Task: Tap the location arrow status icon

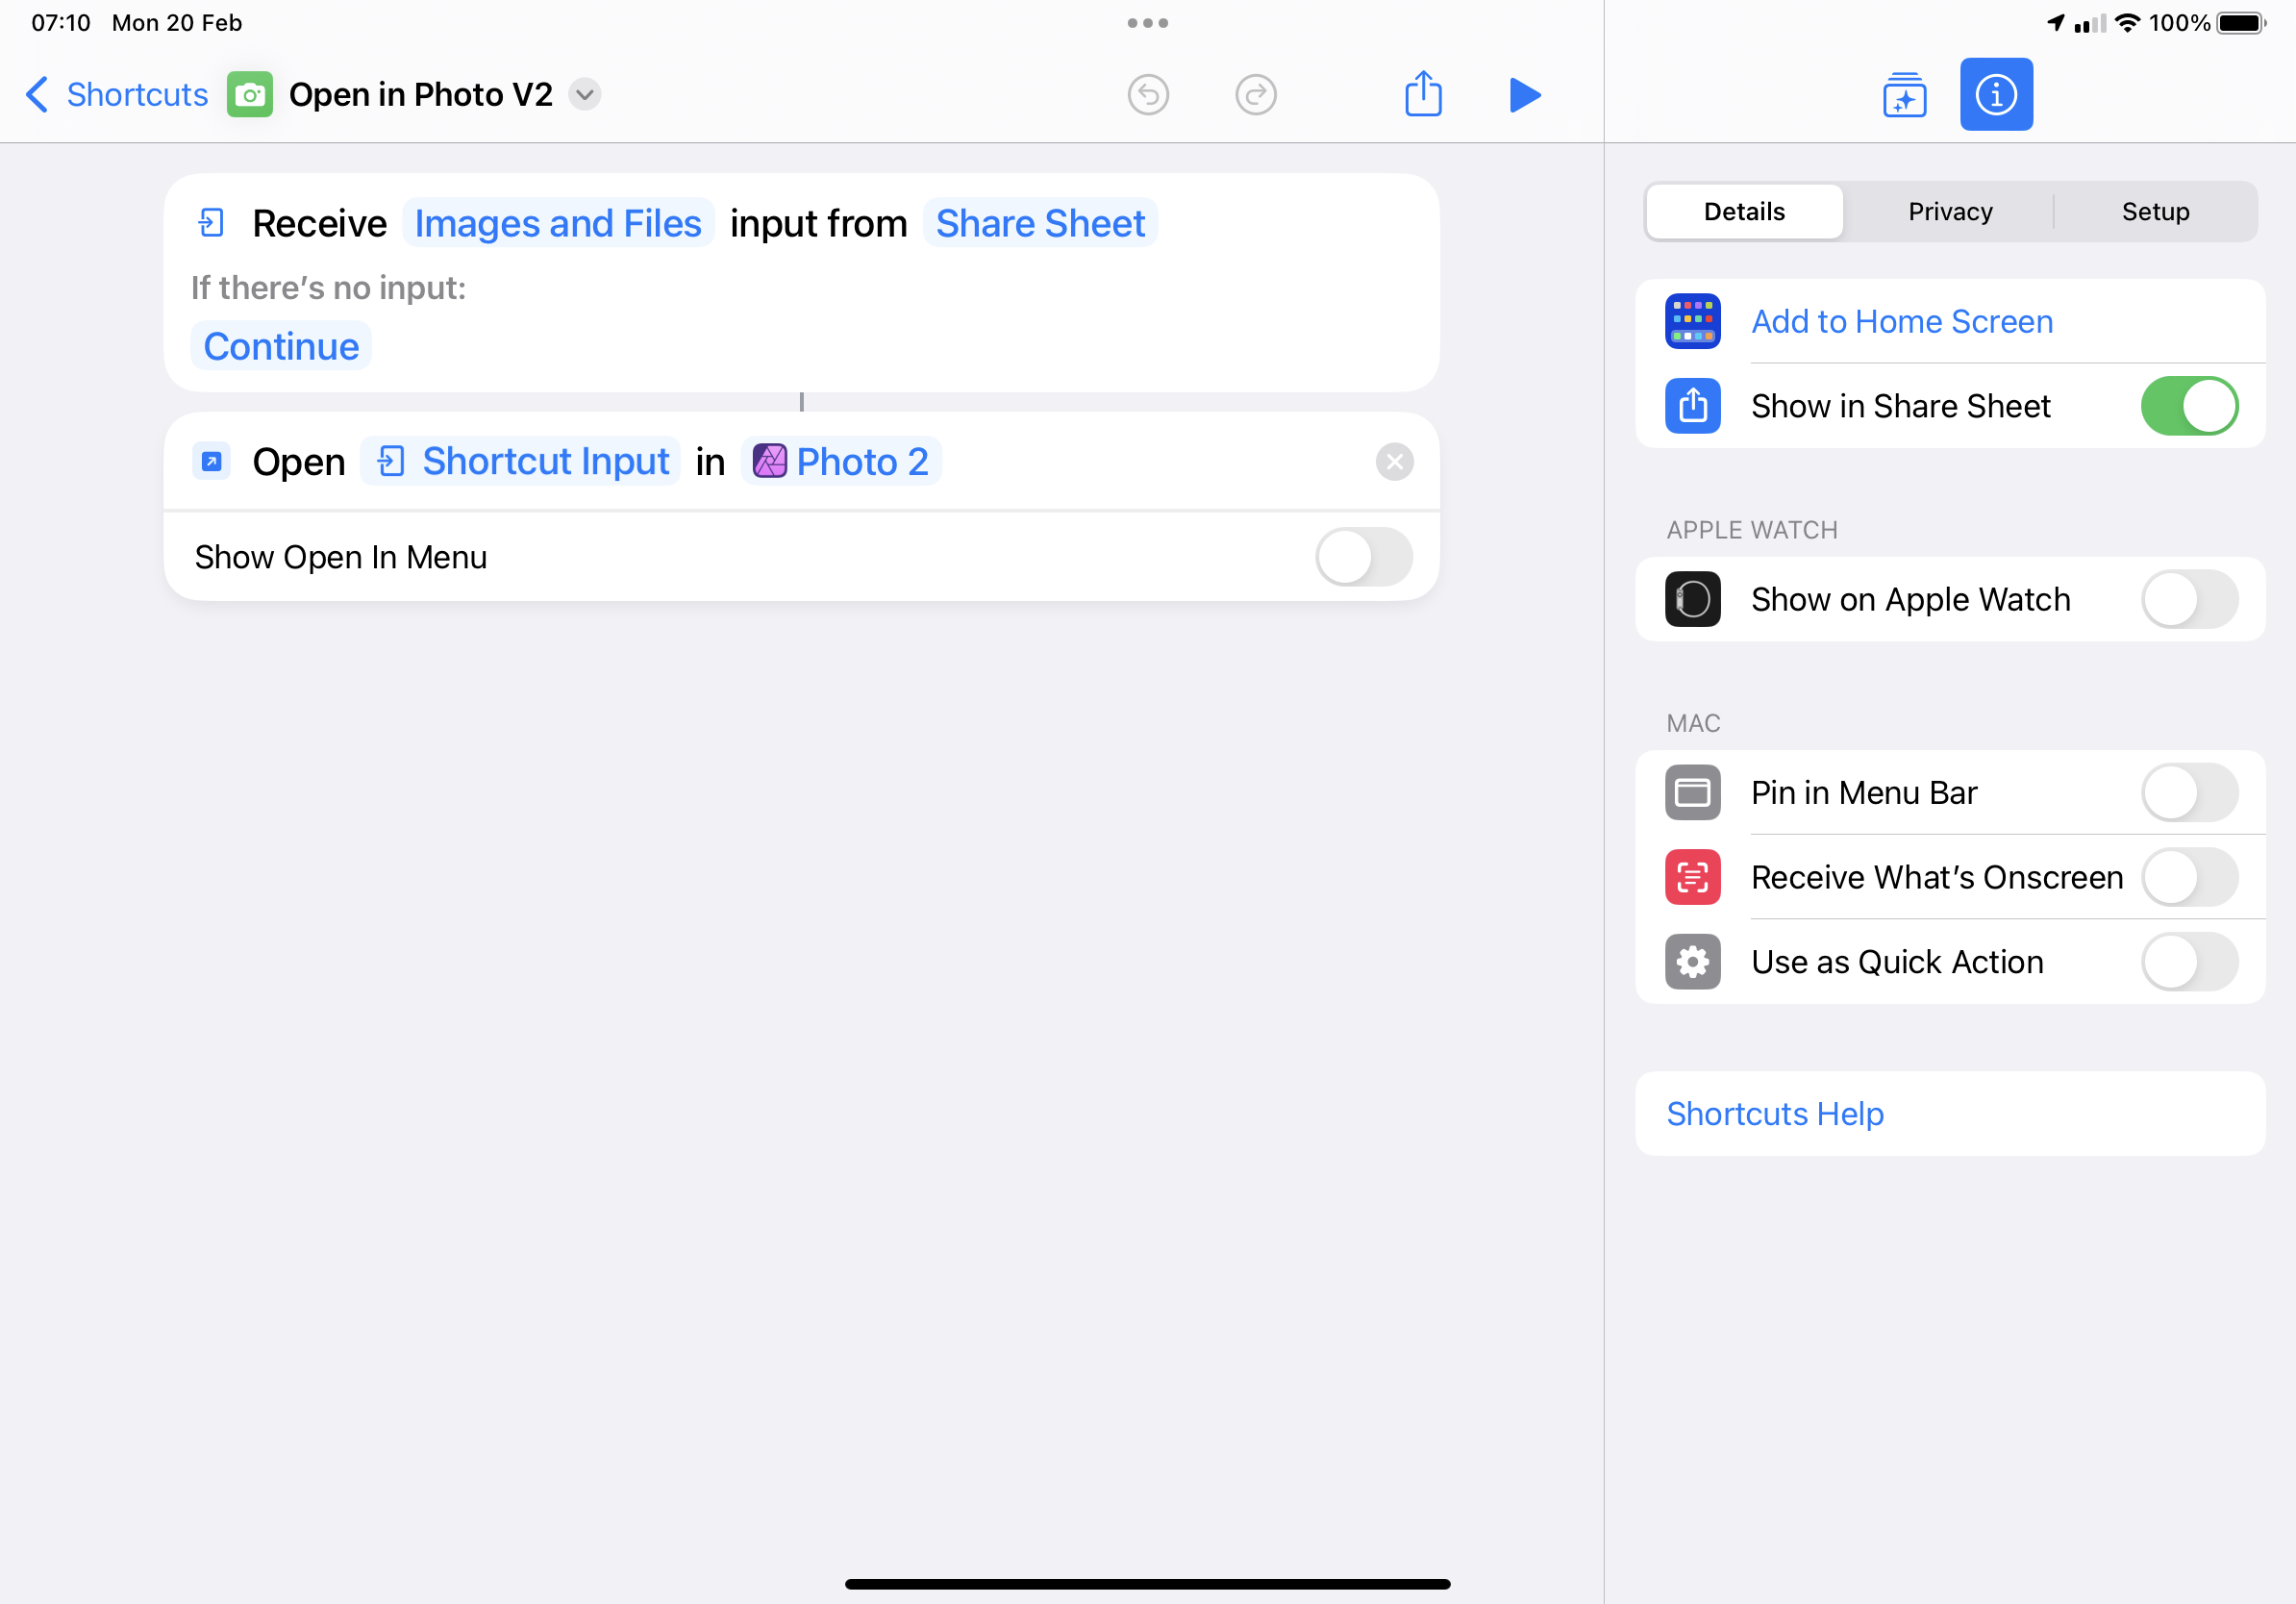Action: 2055,23
